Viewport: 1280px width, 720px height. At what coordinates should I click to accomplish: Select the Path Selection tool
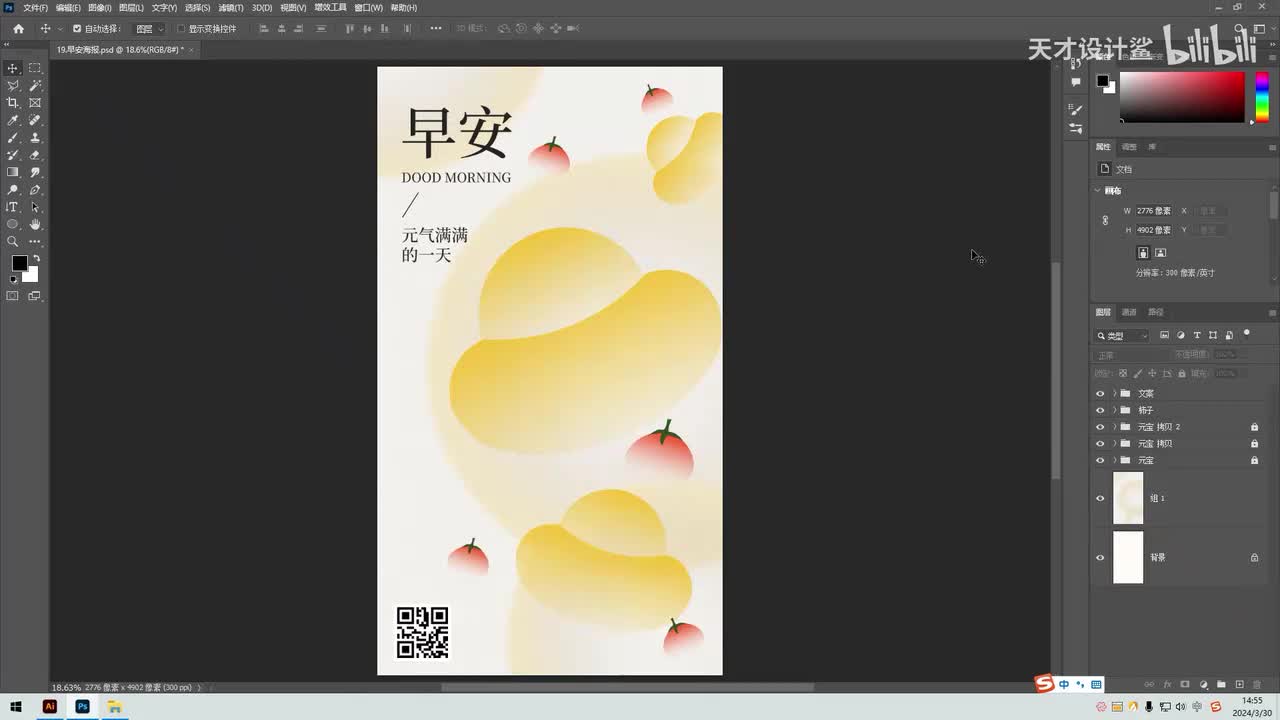[35, 207]
